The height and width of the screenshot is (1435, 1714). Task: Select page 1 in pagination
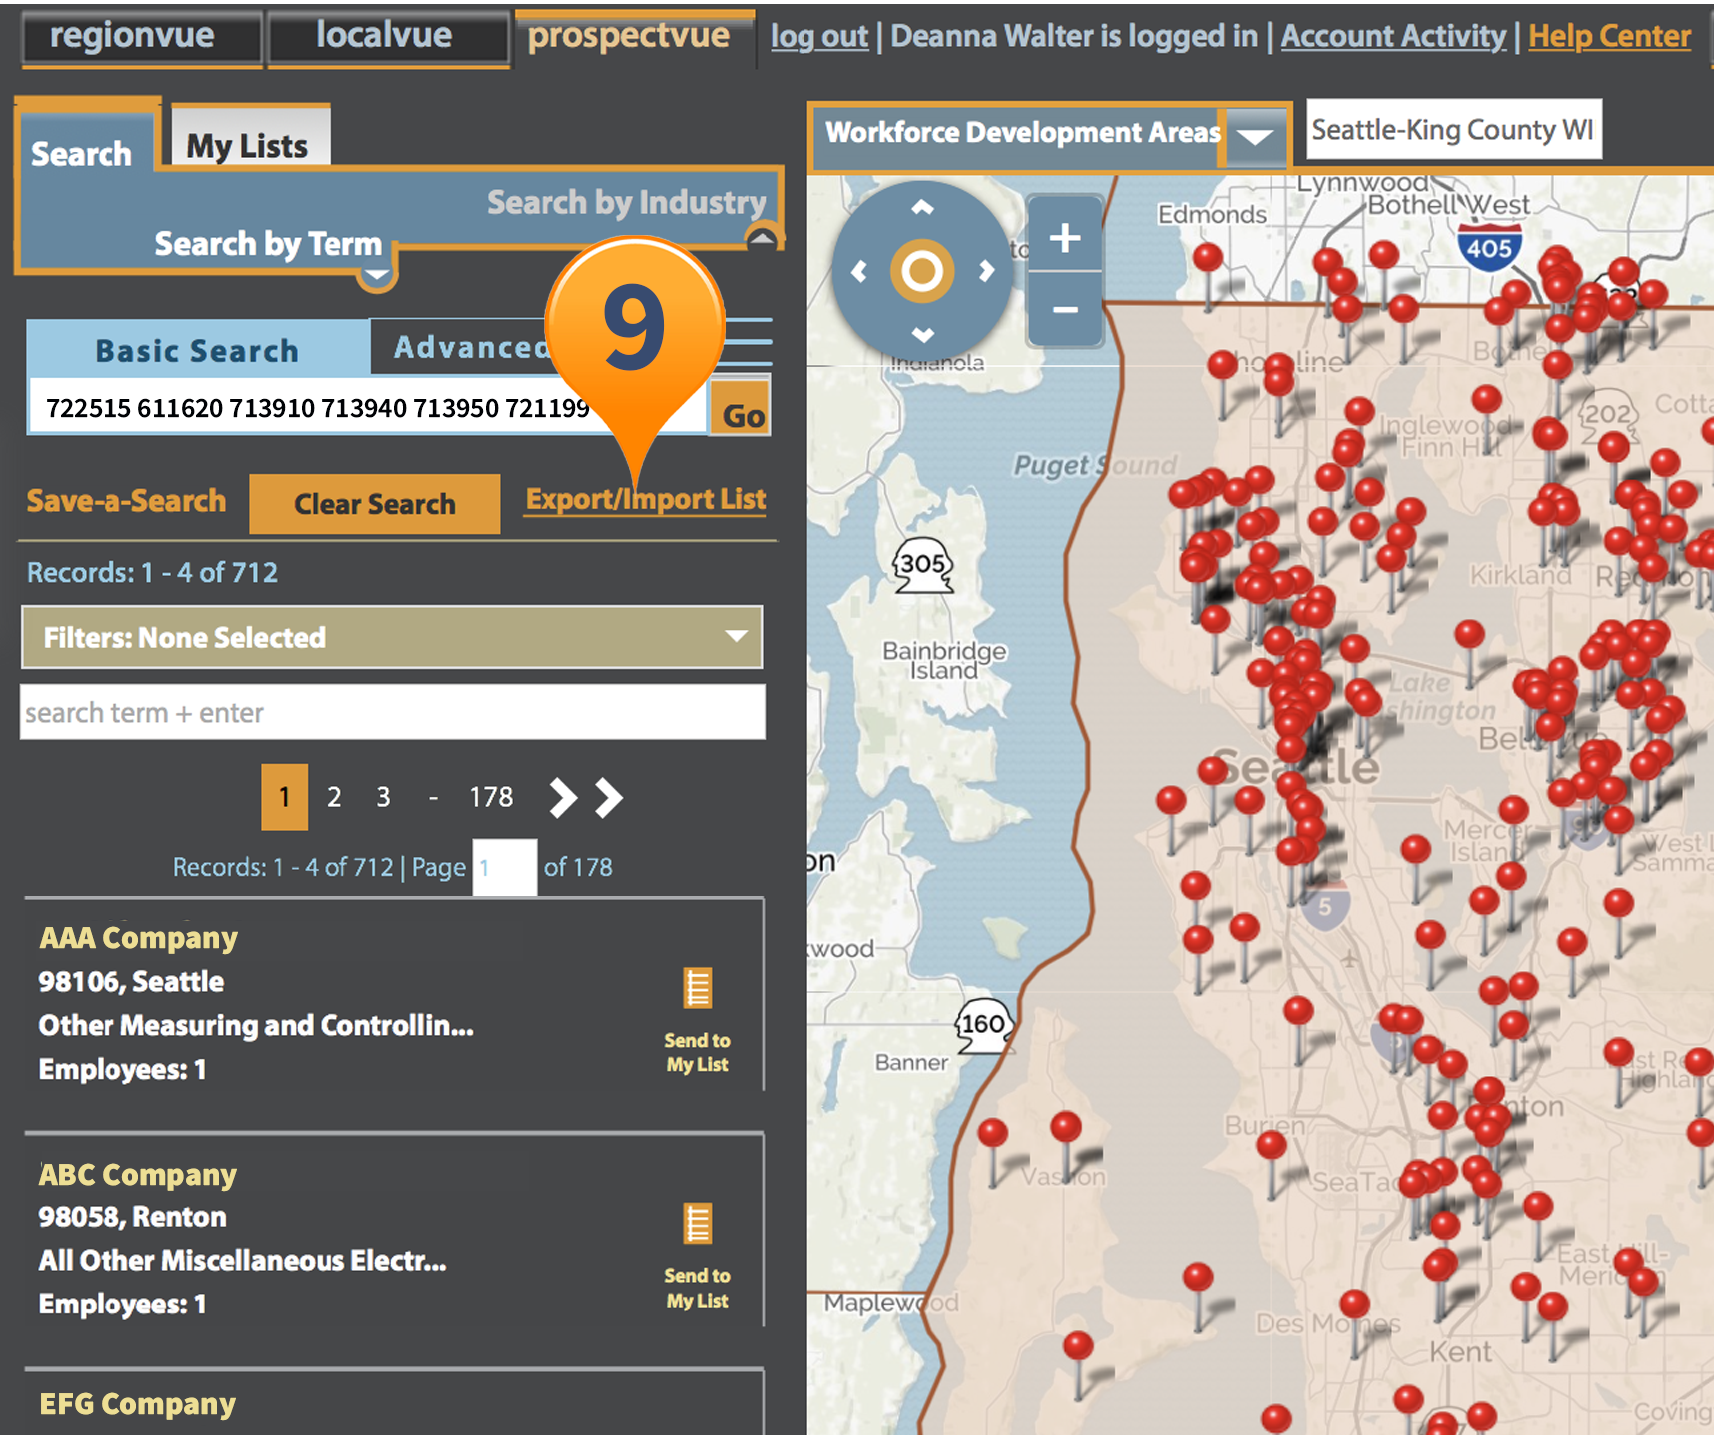[284, 797]
